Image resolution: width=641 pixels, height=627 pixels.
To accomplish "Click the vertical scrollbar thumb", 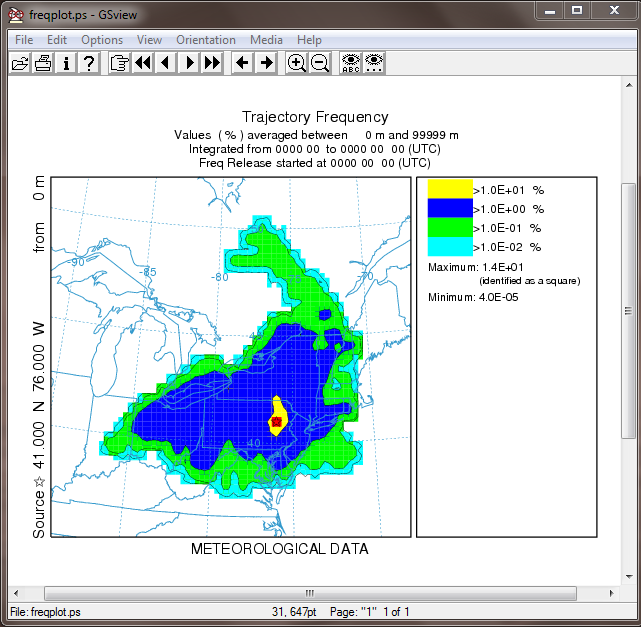I will tap(629, 311).
